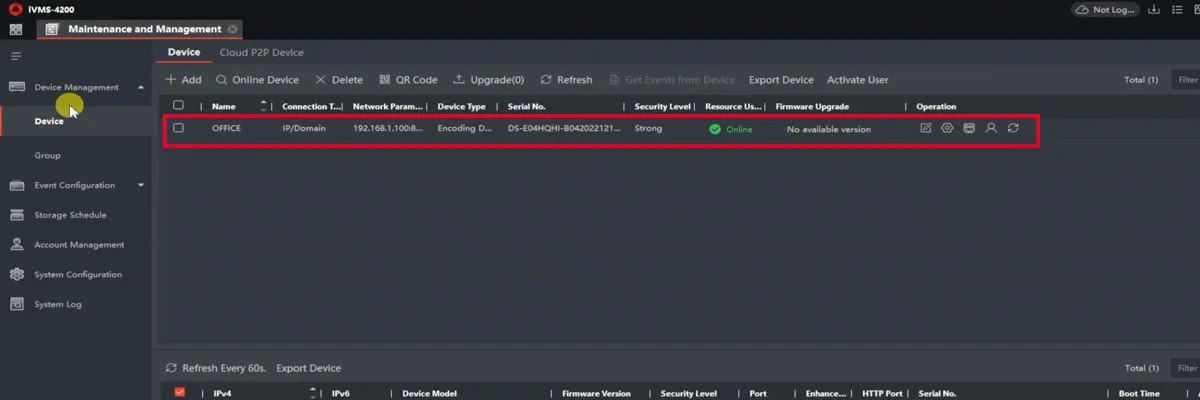Click Export Device in top toolbar

781,80
